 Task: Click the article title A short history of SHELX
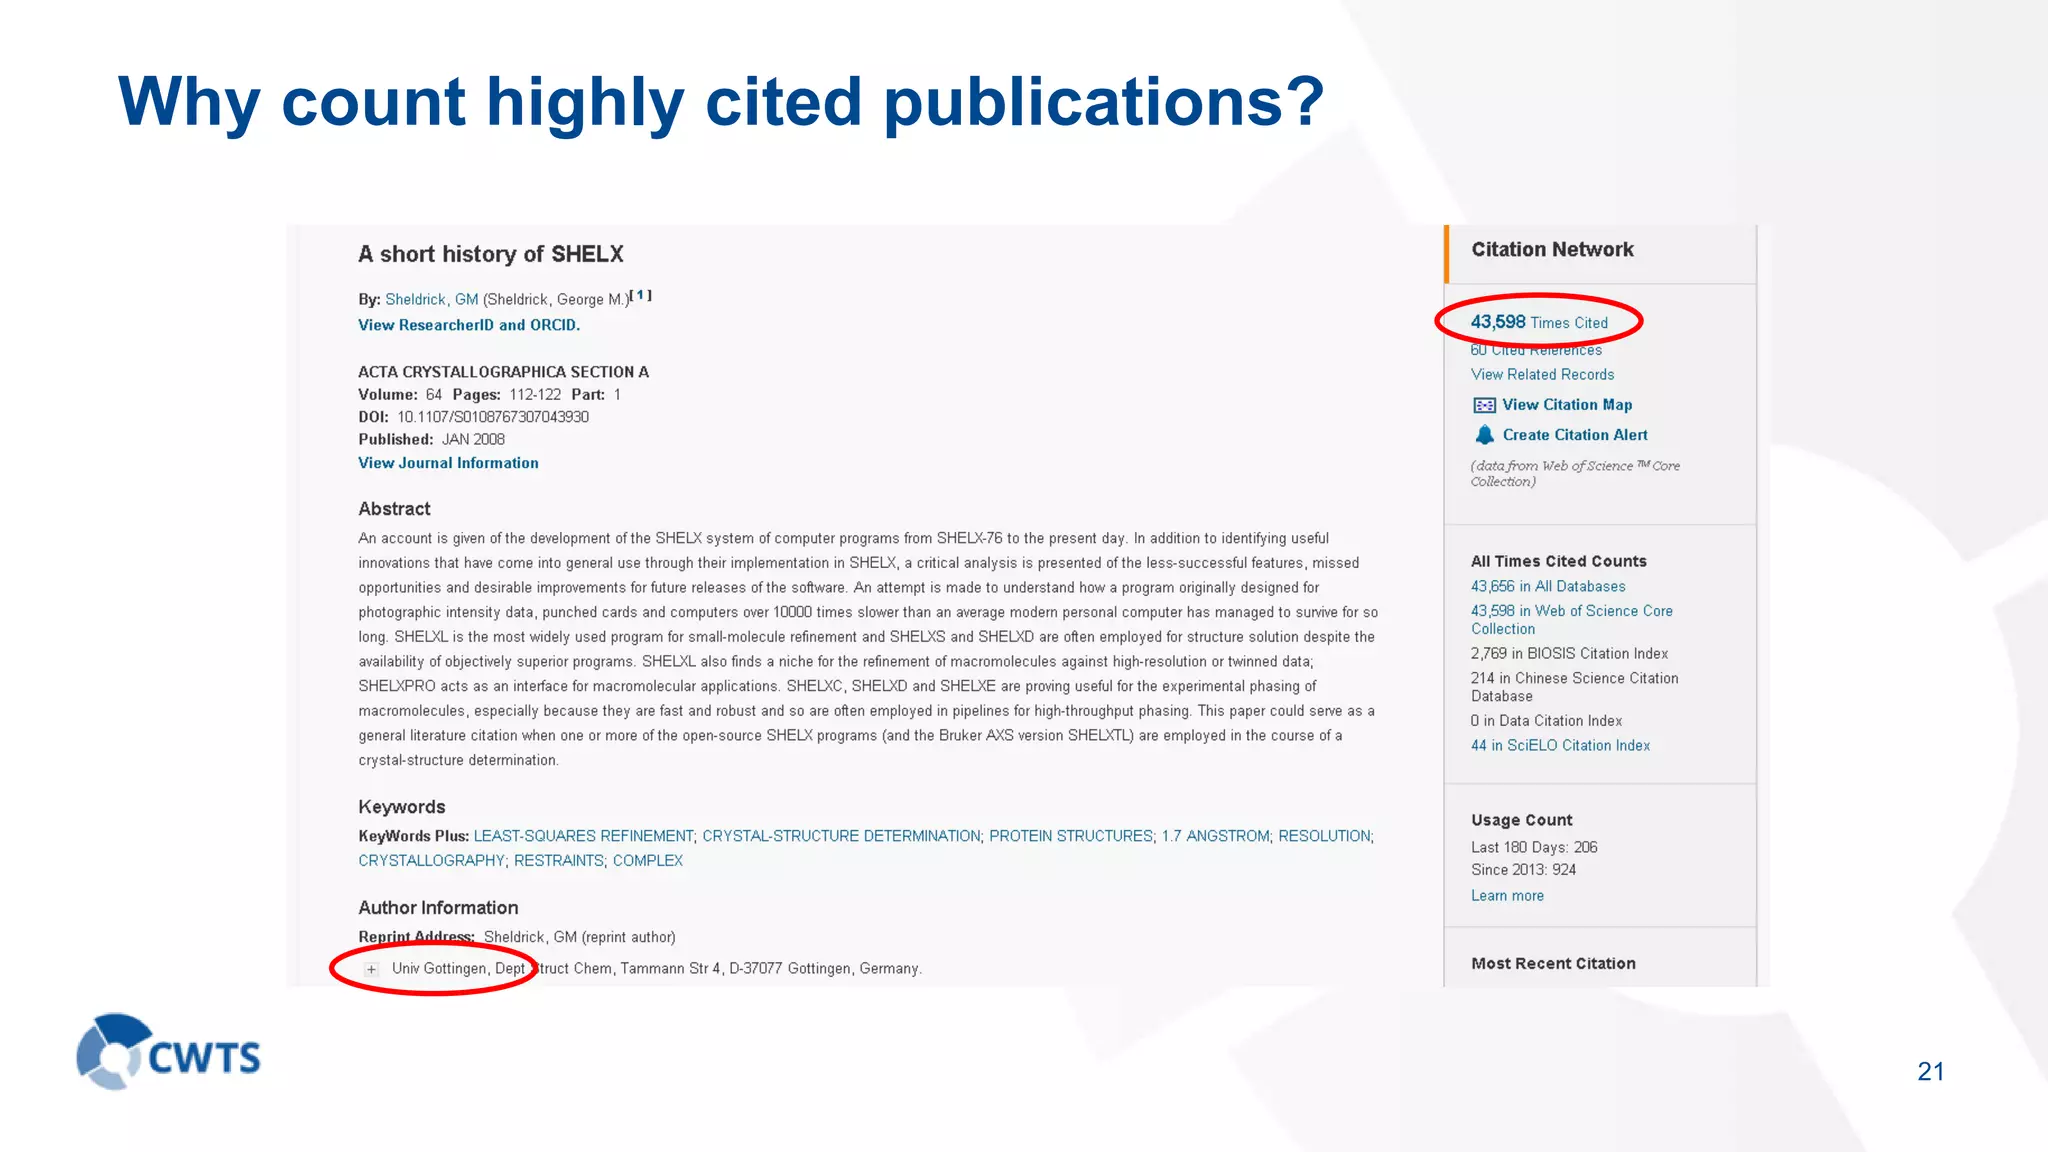point(491,254)
